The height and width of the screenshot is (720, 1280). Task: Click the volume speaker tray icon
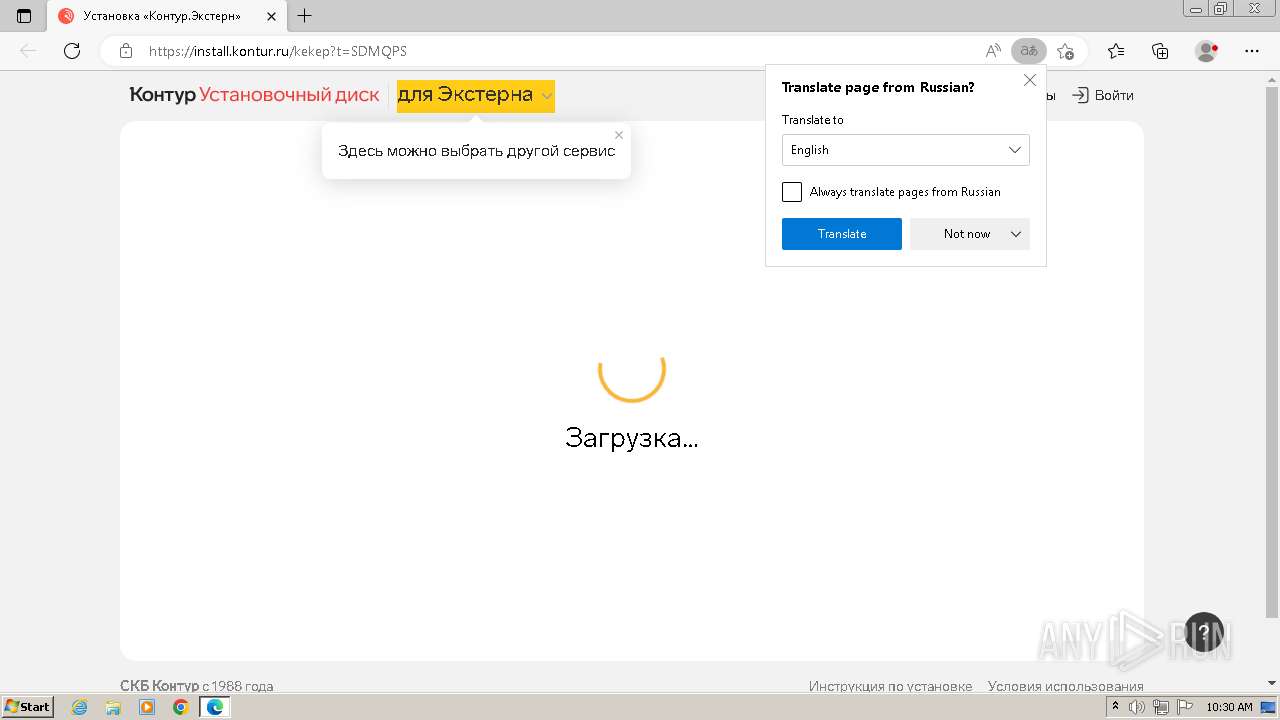click(1136, 707)
